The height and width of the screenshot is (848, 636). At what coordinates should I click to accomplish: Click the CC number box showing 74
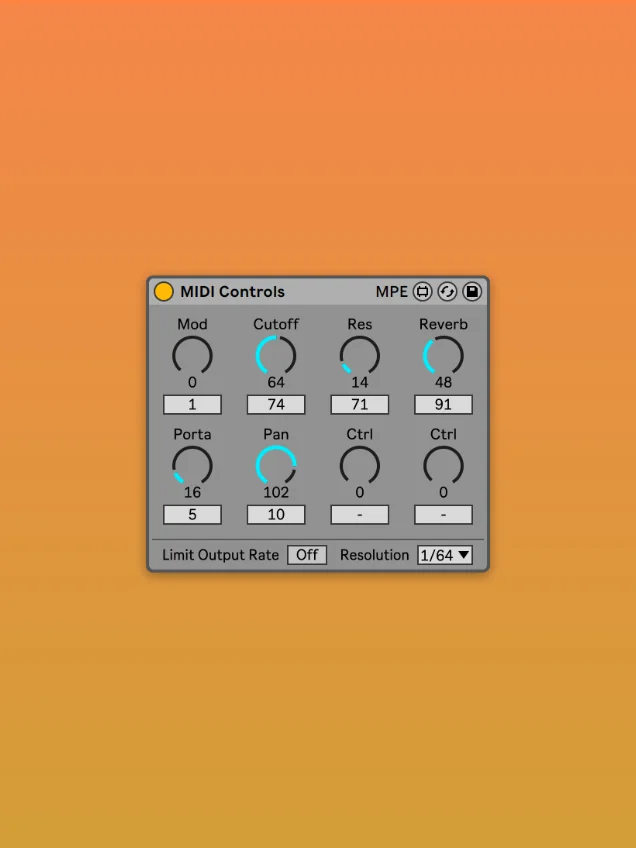(x=276, y=405)
